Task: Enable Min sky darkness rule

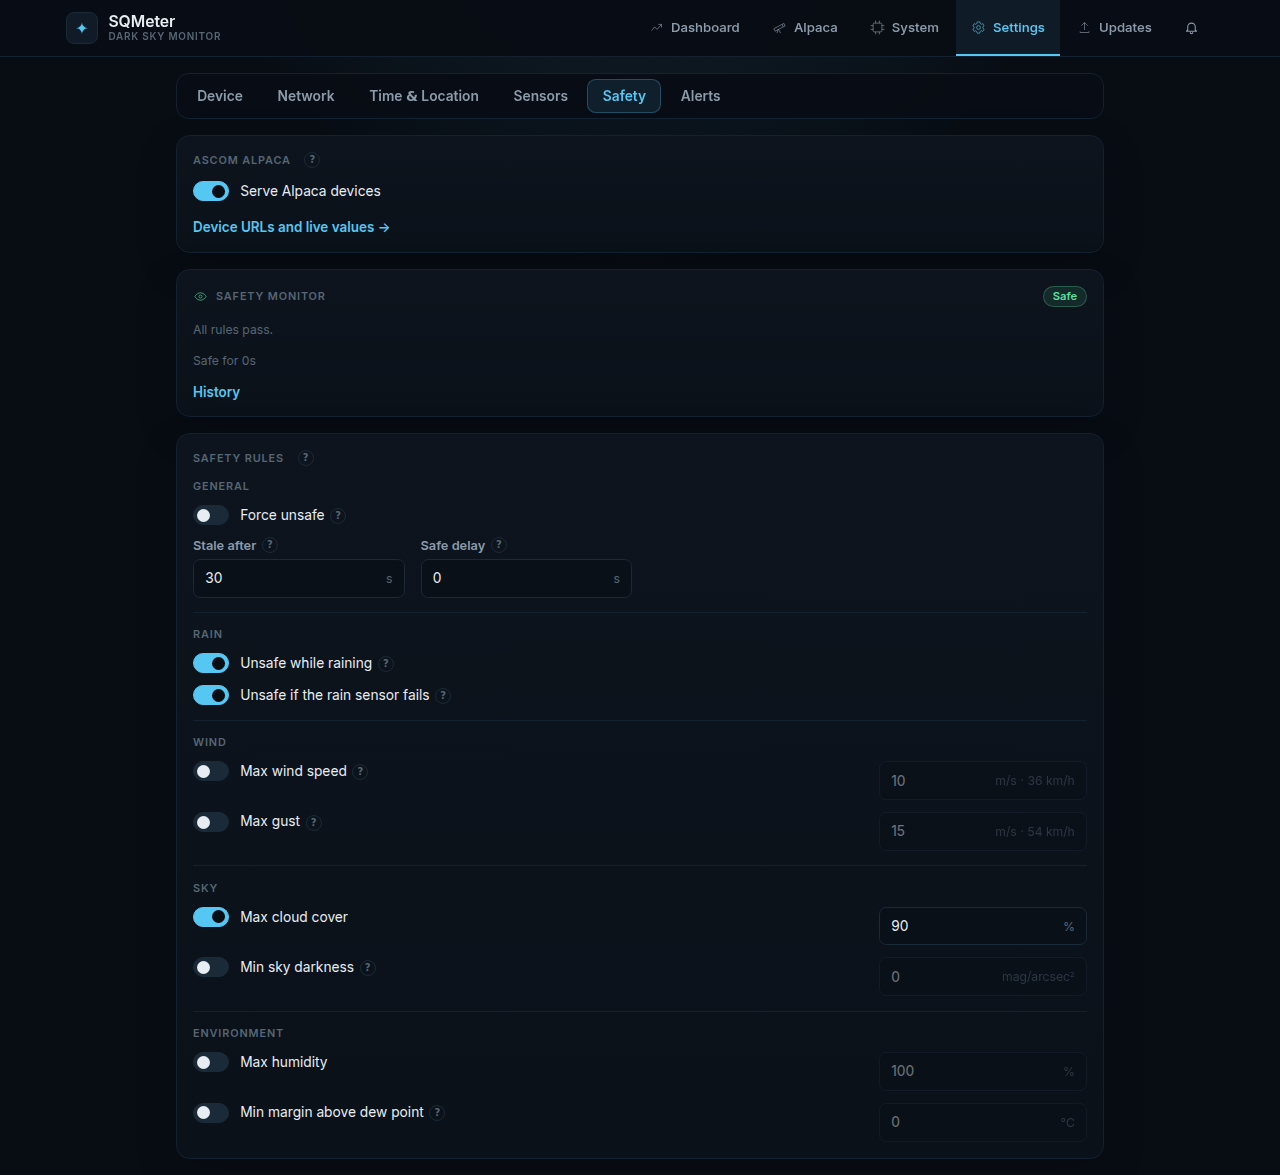Action: point(211,967)
